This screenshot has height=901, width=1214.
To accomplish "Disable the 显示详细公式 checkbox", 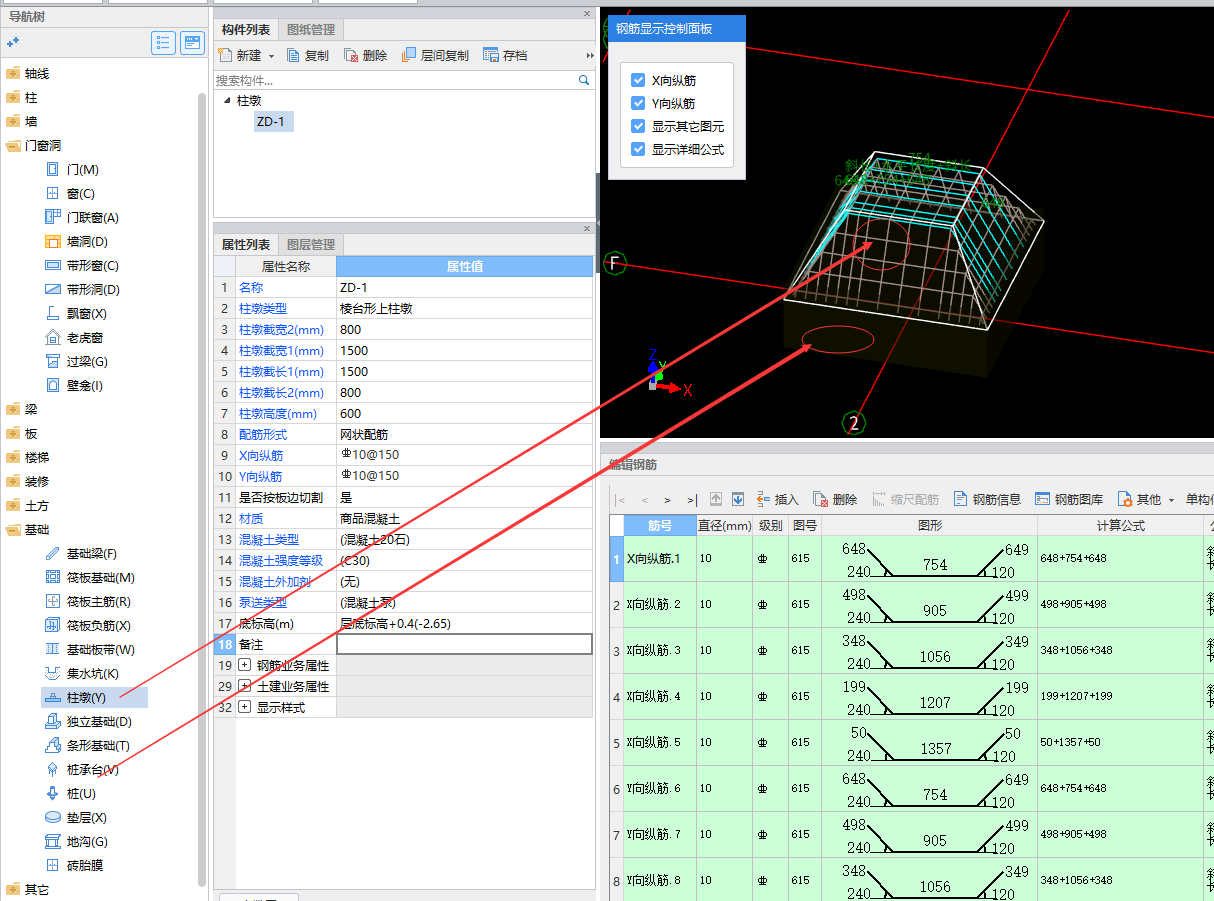I will [638, 150].
